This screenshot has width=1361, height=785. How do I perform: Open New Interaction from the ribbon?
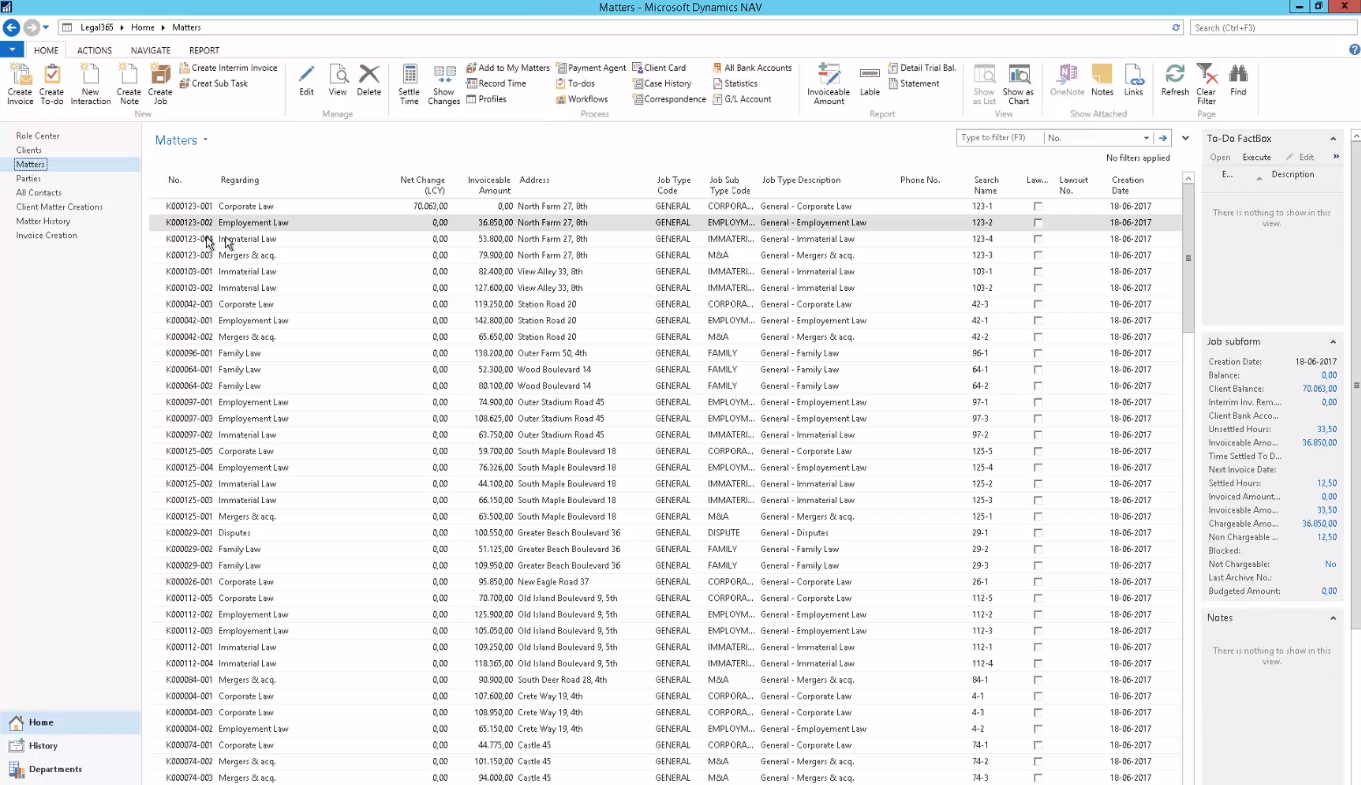point(90,84)
